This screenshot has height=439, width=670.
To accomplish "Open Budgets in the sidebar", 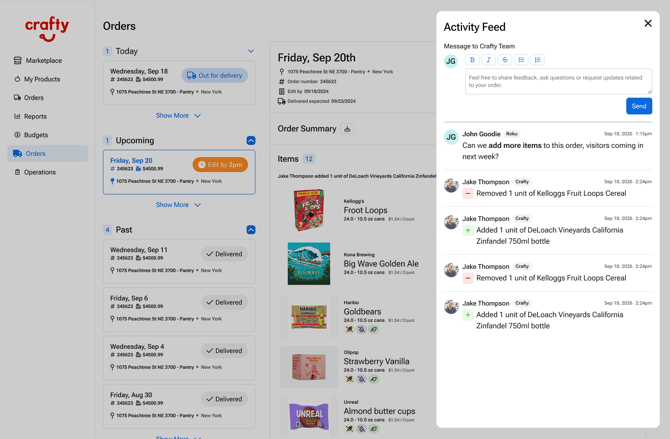I will pyautogui.click(x=31, y=135).
